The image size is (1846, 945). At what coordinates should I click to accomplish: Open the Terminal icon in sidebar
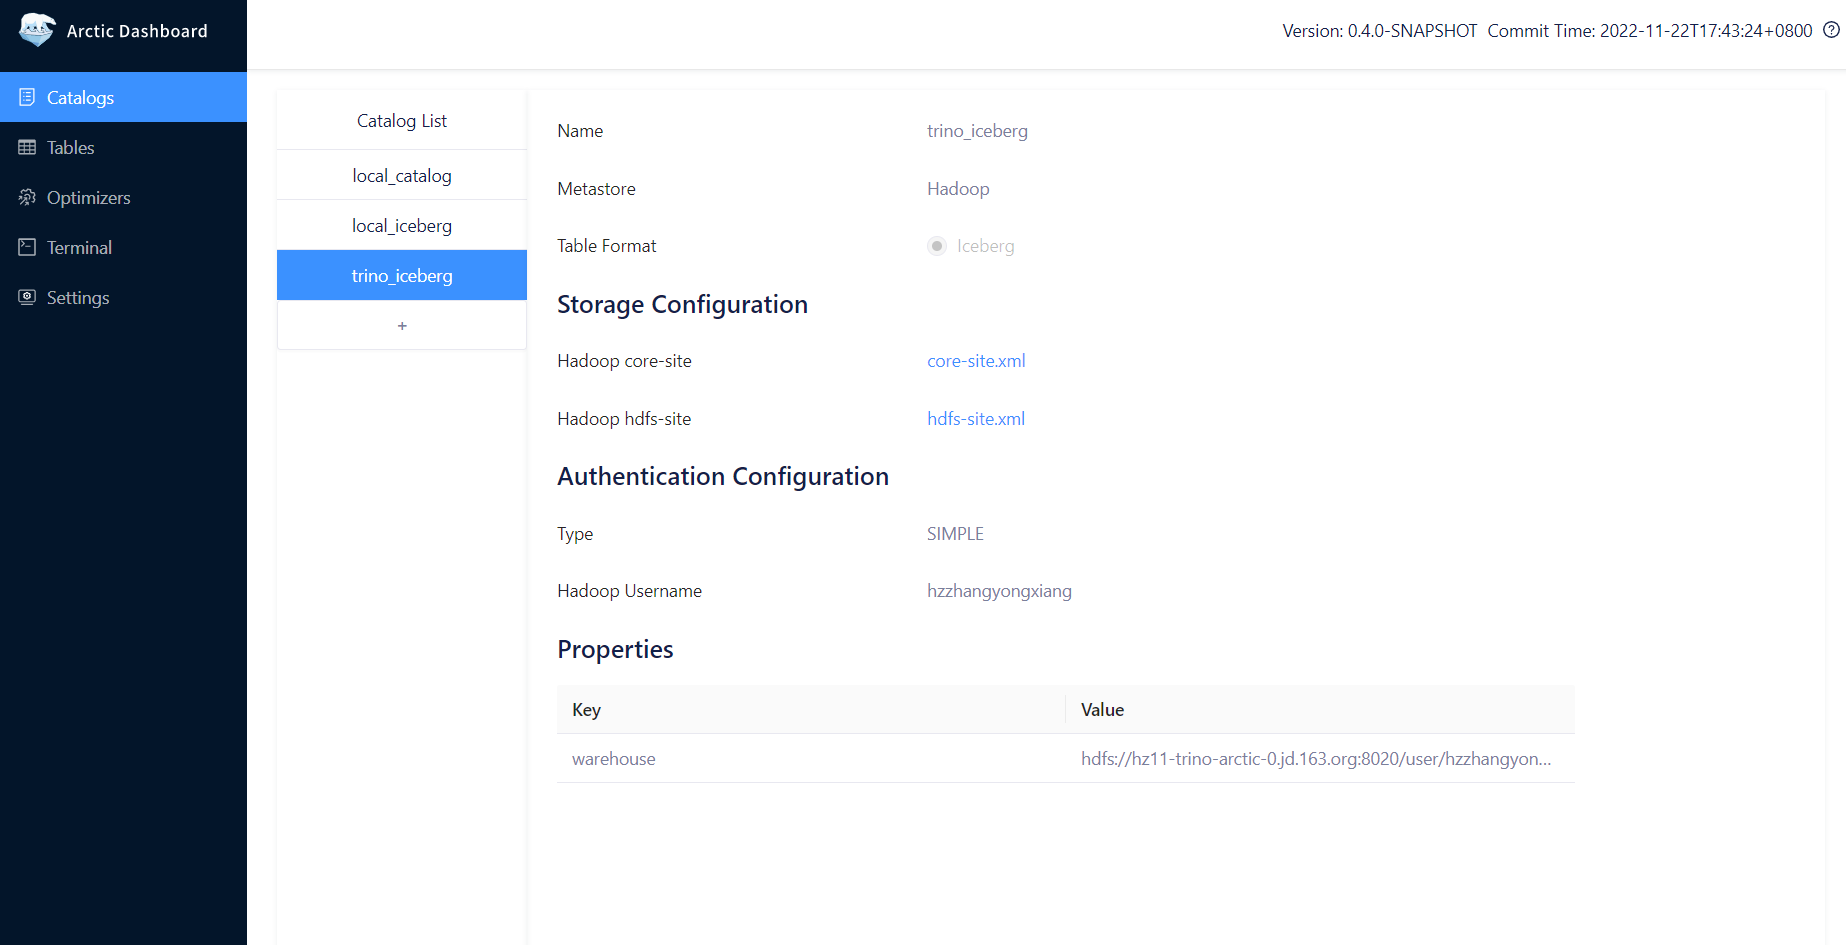click(x=27, y=247)
